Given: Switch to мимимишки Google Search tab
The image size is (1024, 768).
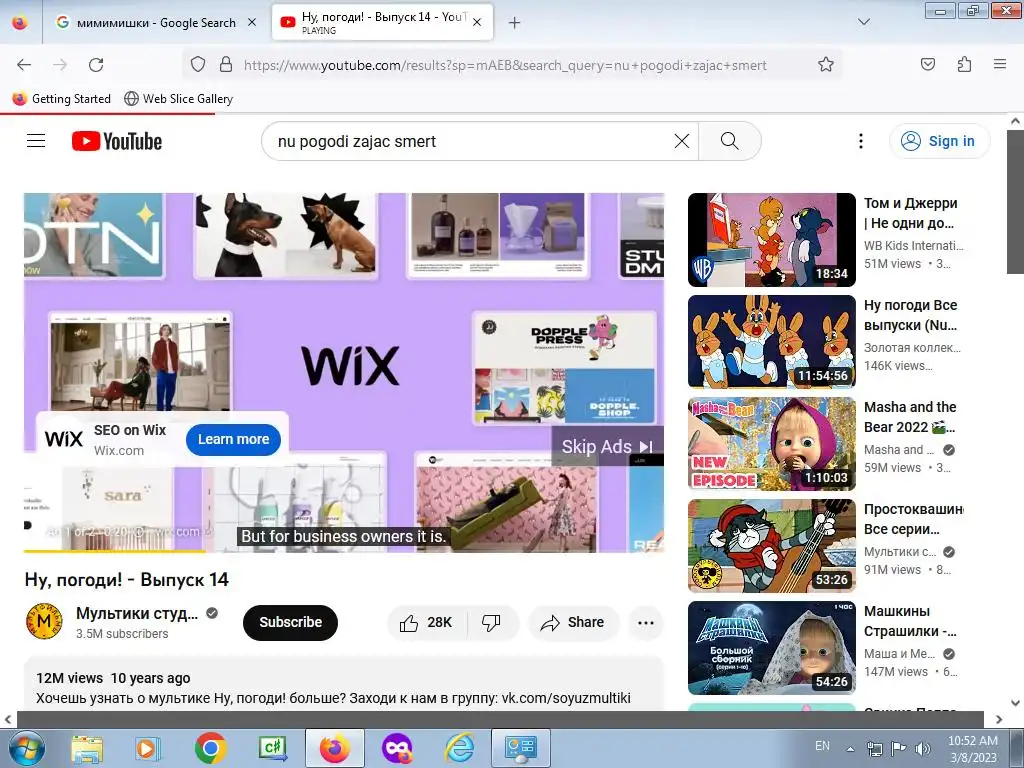Looking at the screenshot, I should pyautogui.click(x=155, y=22).
